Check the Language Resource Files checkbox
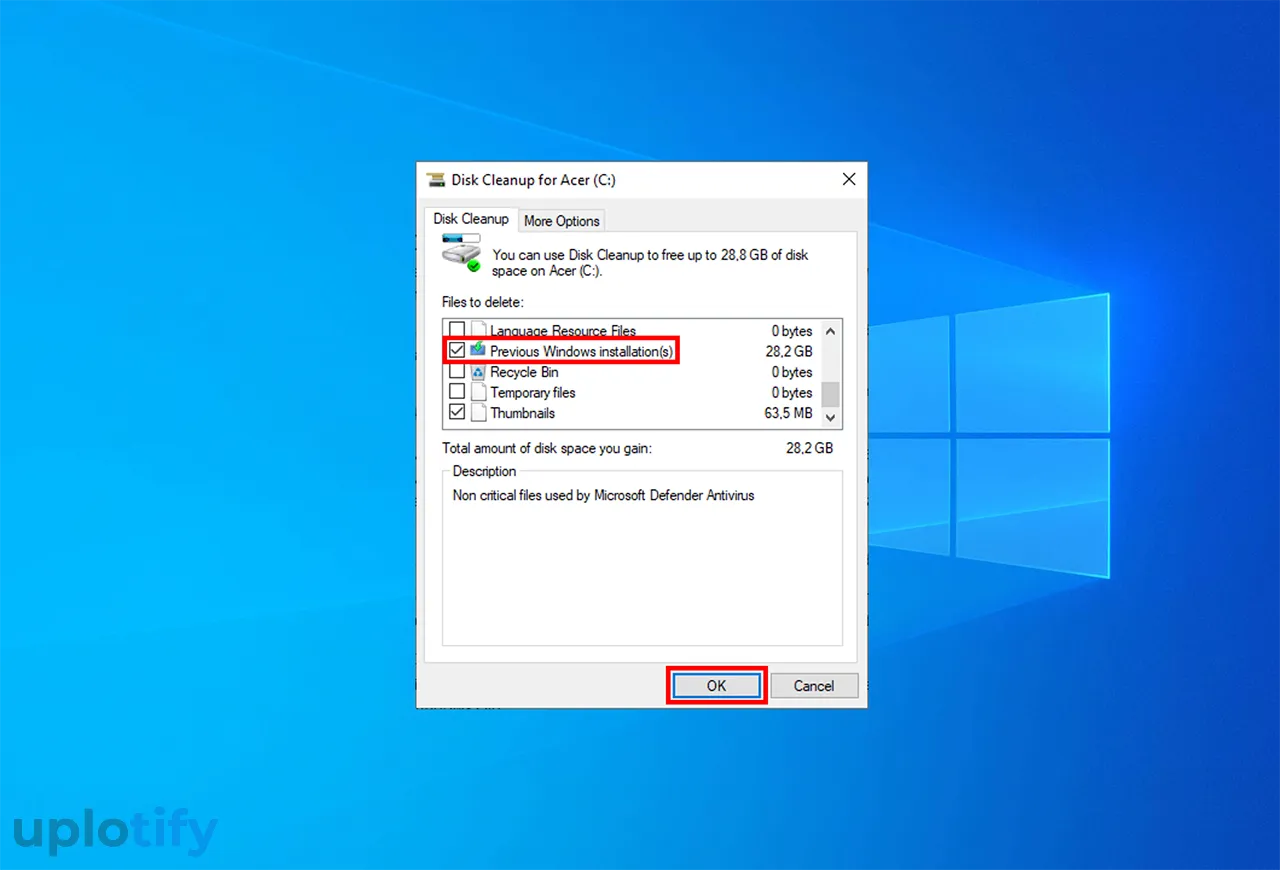The width and height of the screenshot is (1280, 870). coord(457,330)
